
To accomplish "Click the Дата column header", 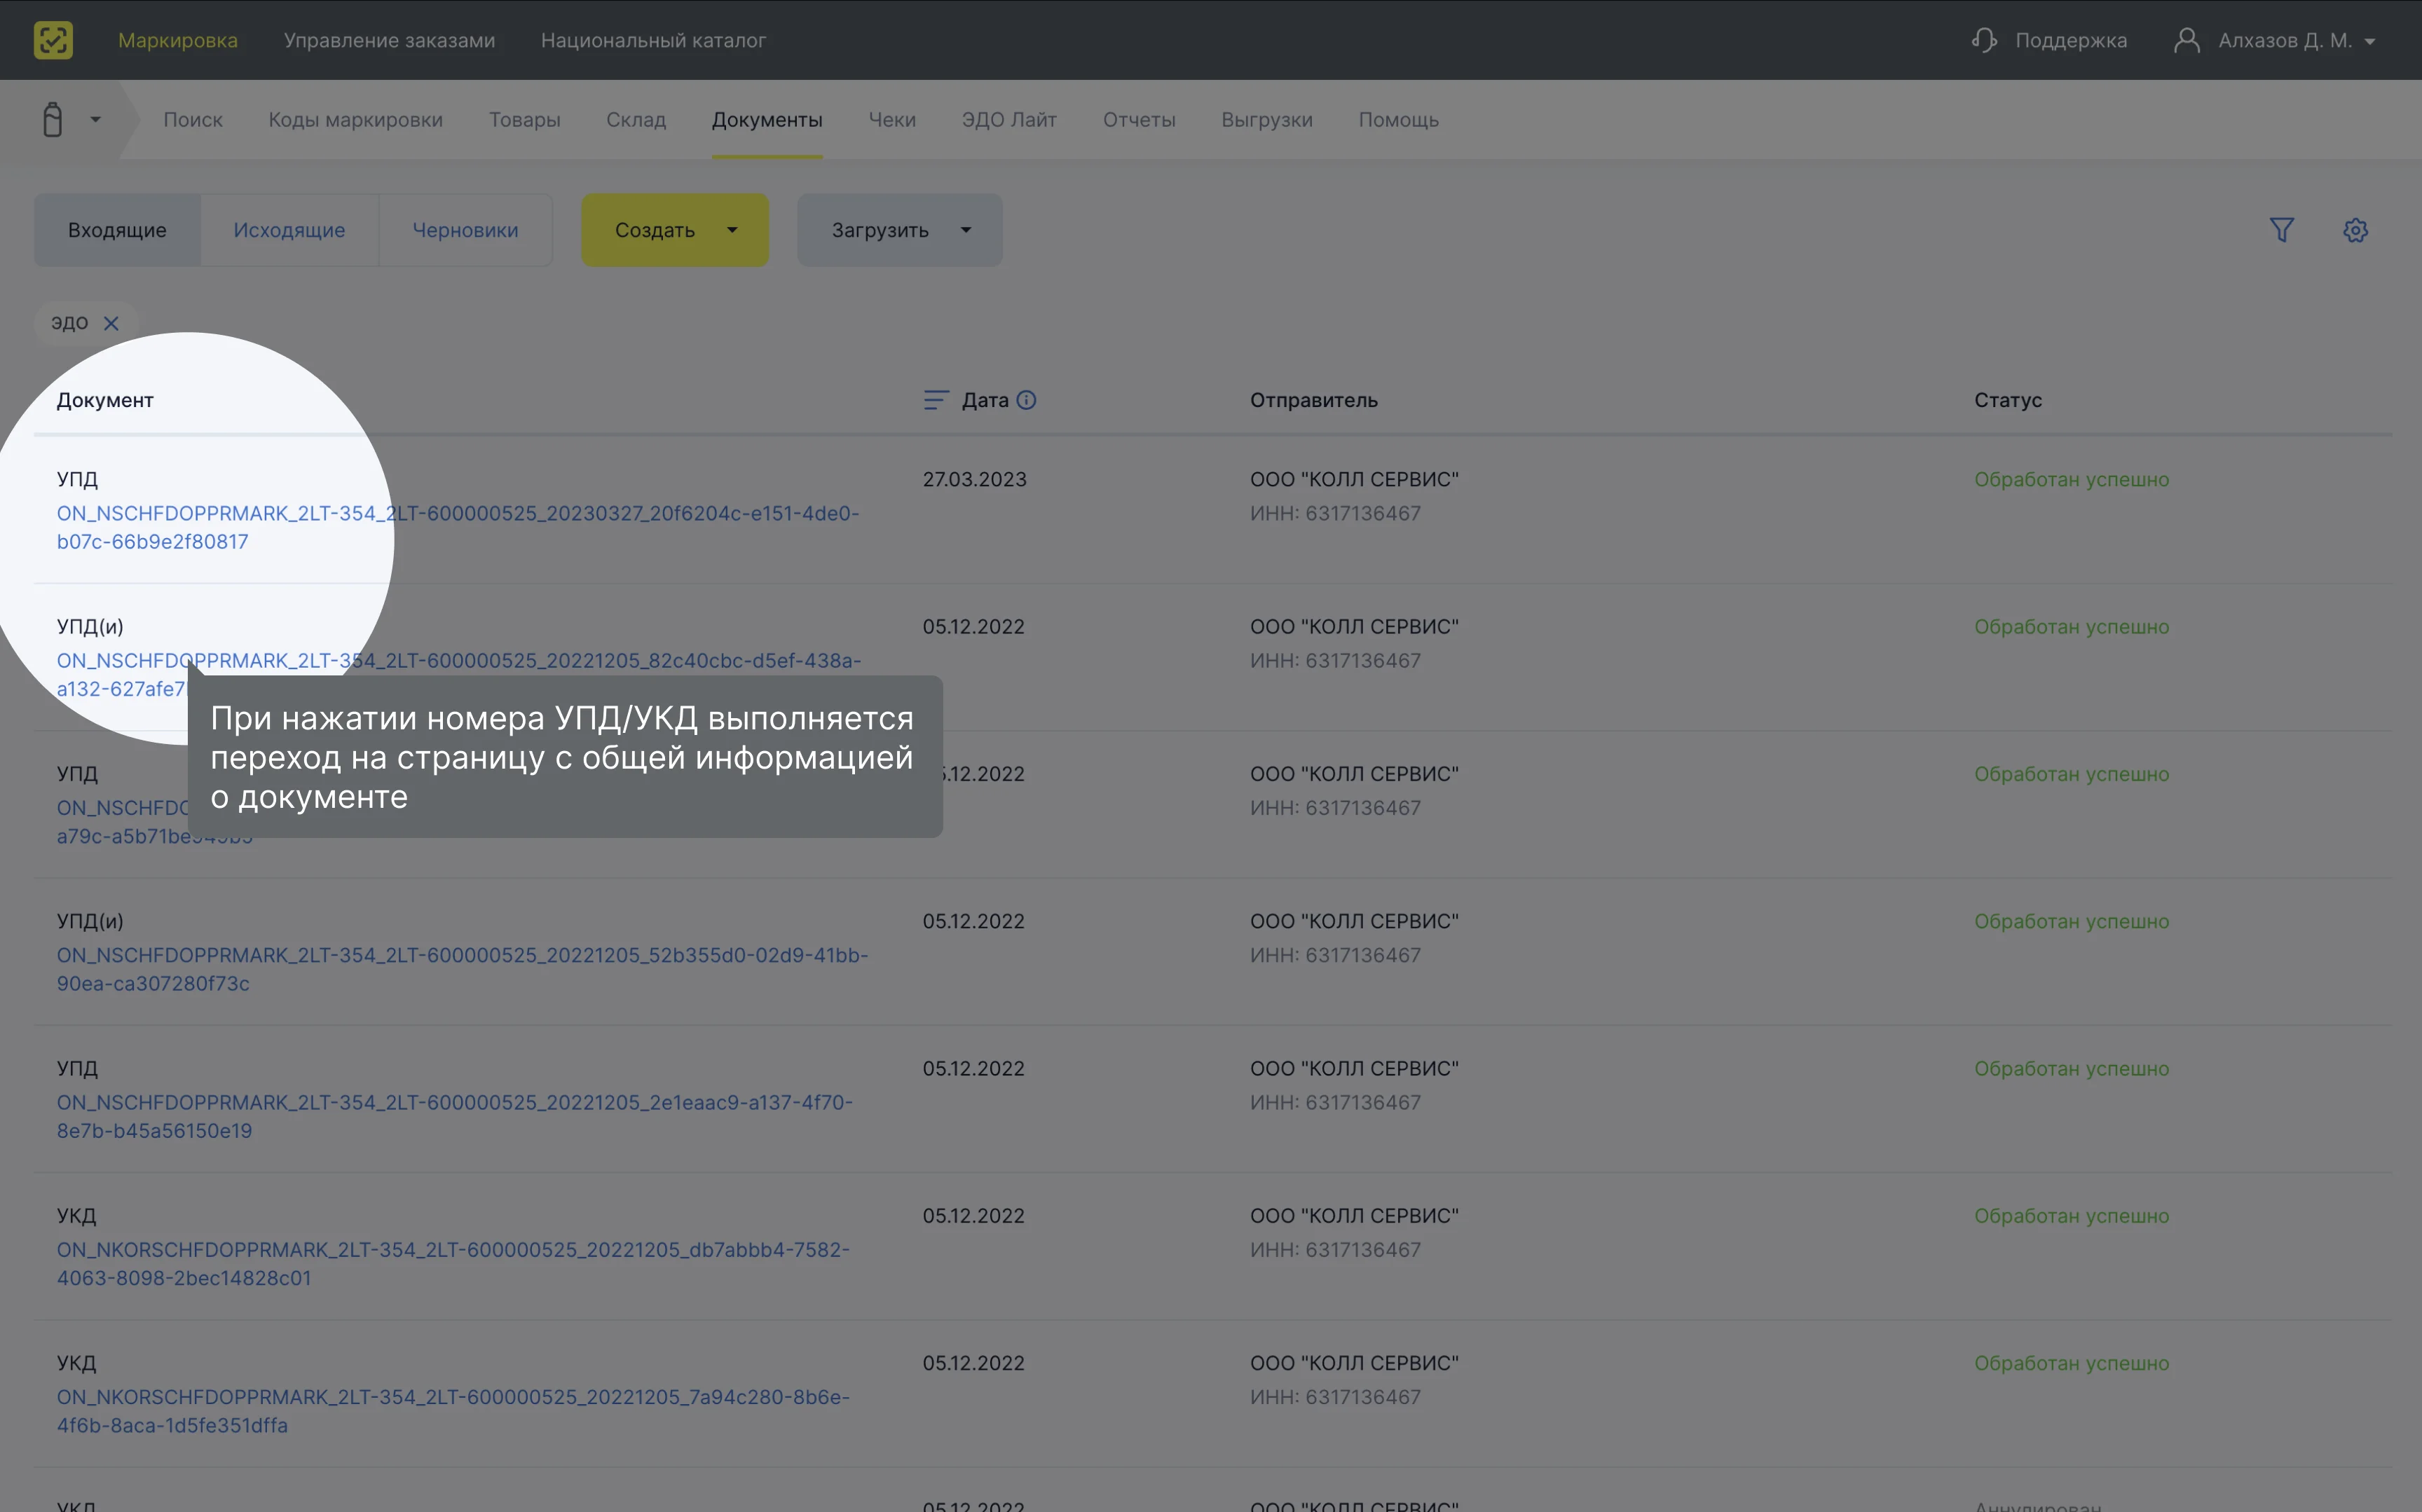I will click(x=985, y=400).
